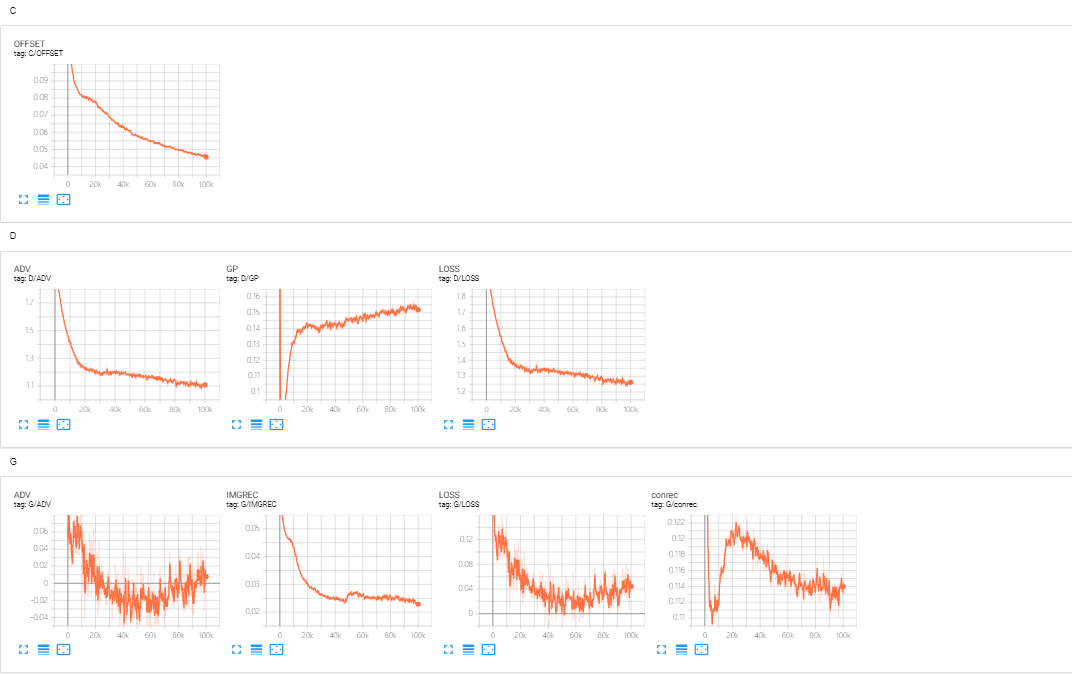
Task: Toggle log scale on the G/conrec chart
Action: (681, 649)
